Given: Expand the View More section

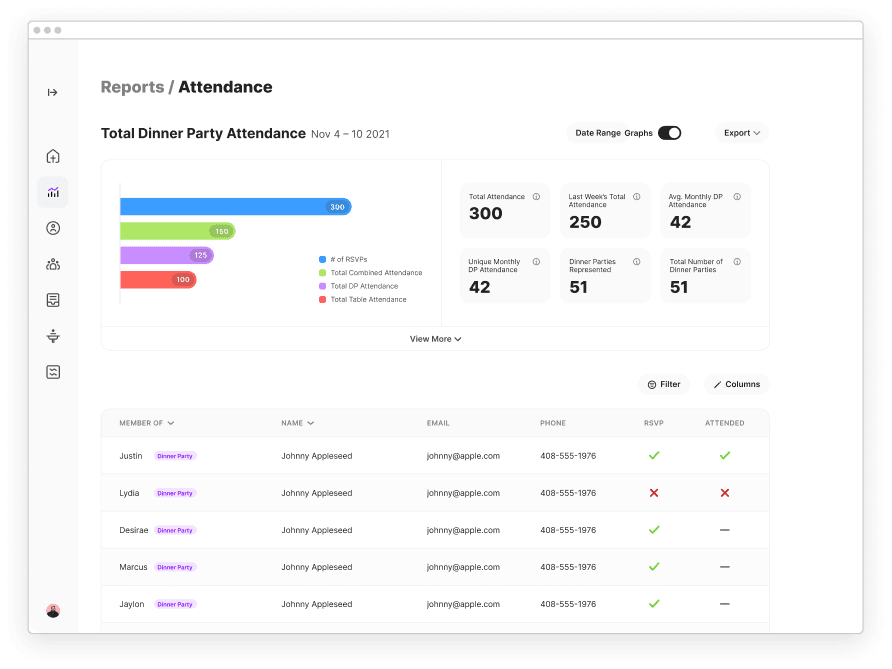Looking at the screenshot, I should 435,339.
